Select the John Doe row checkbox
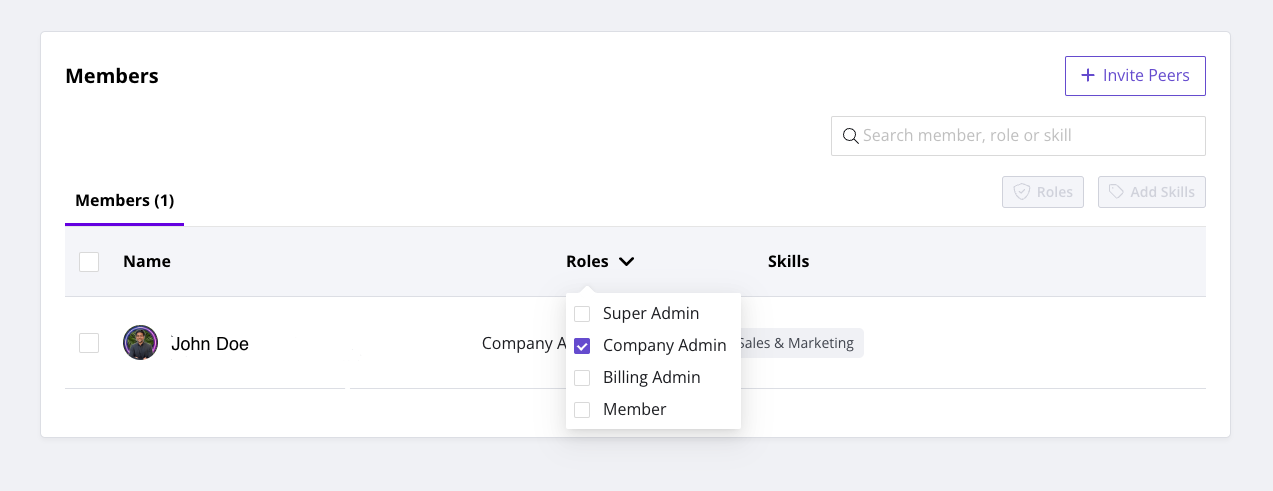The height and width of the screenshot is (491, 1273). point(89,343)
